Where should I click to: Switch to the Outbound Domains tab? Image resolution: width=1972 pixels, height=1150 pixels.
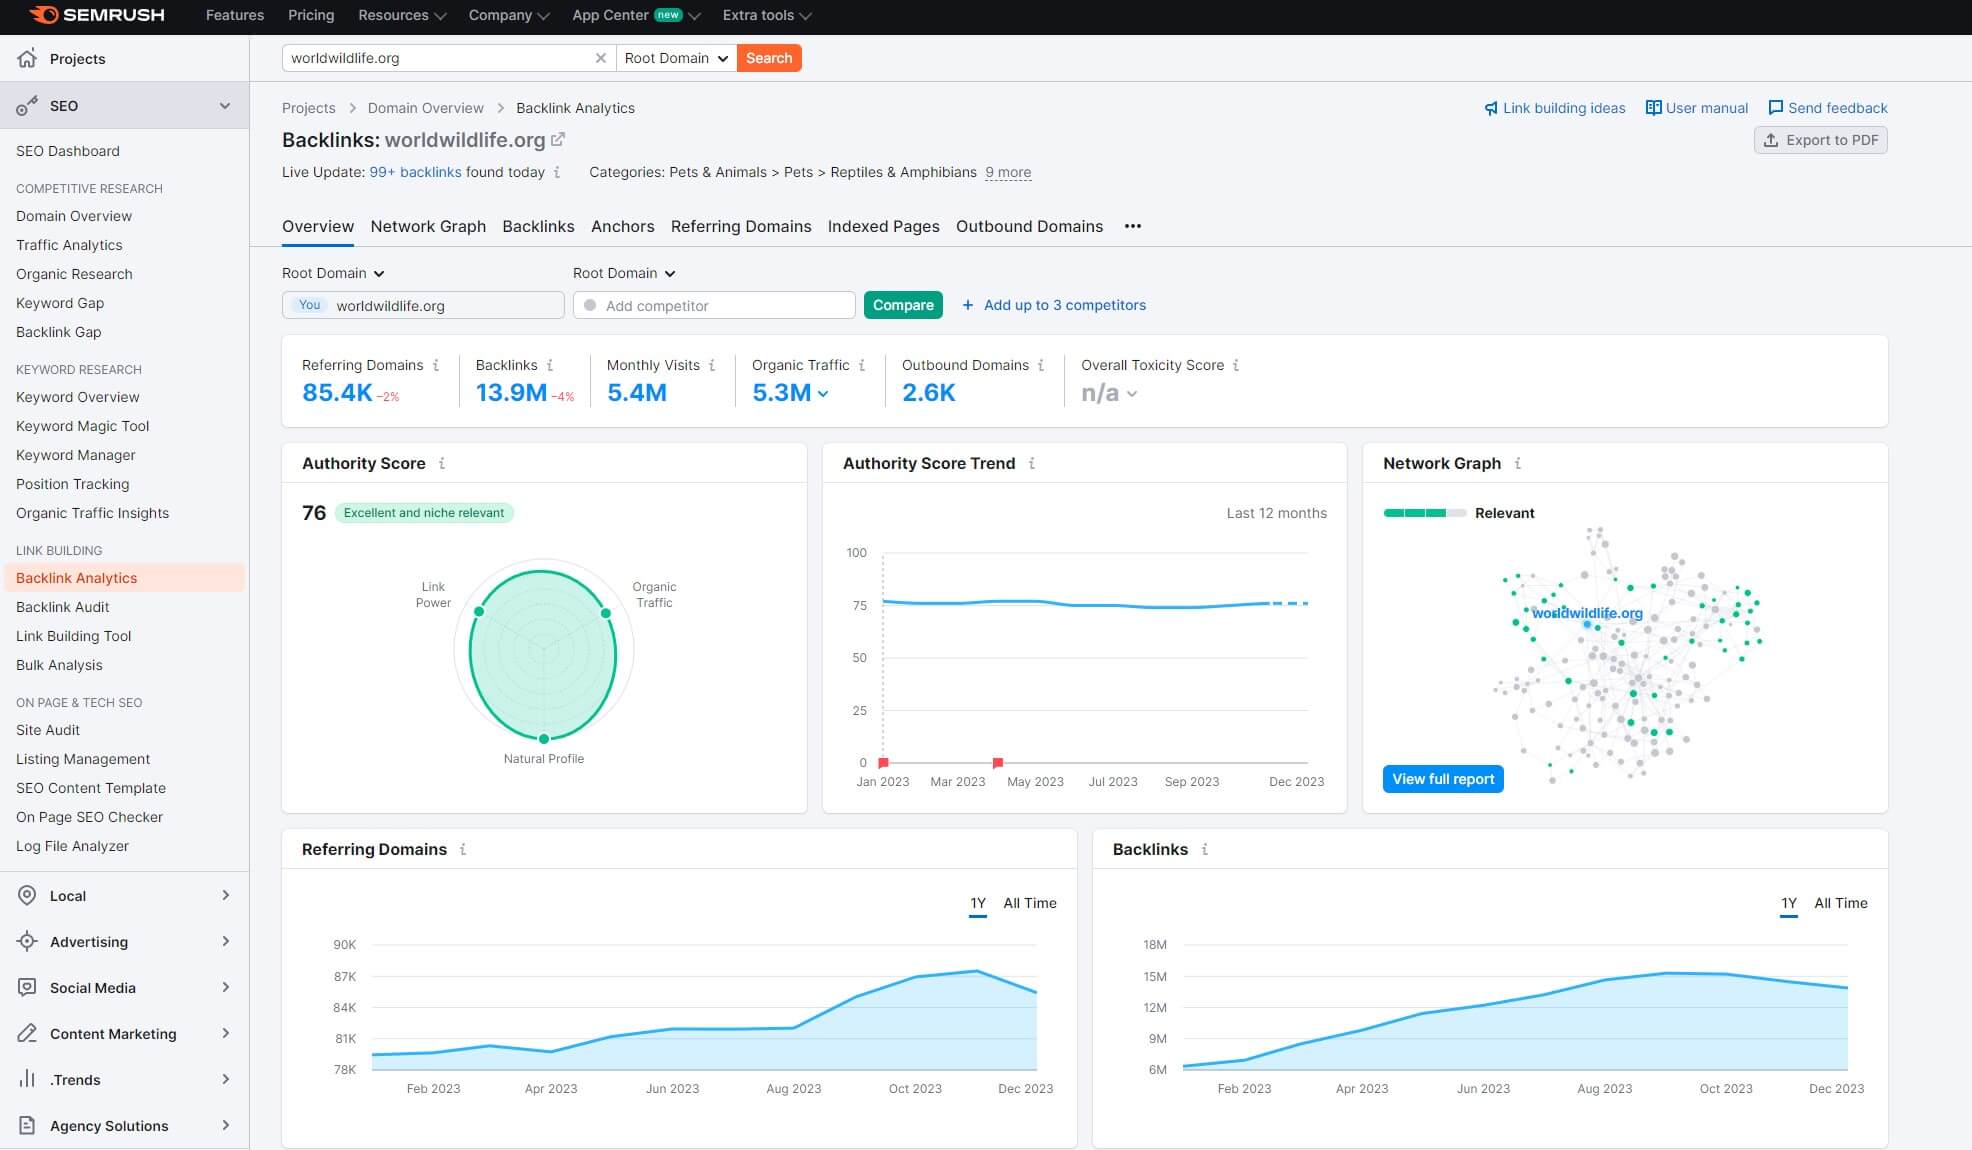click(1029, 226)
